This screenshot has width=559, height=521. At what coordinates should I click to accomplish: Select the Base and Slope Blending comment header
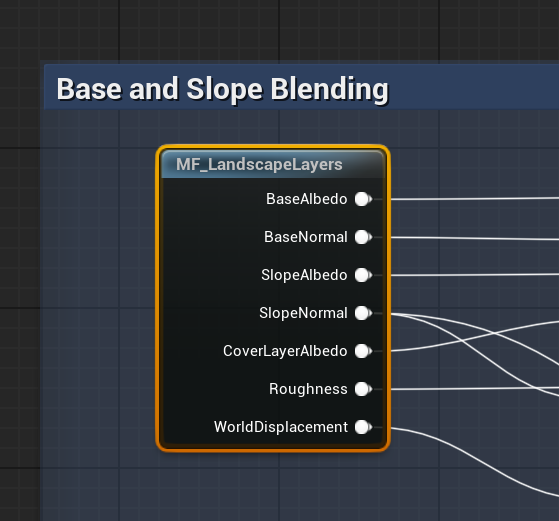click(x=301, y=87)
